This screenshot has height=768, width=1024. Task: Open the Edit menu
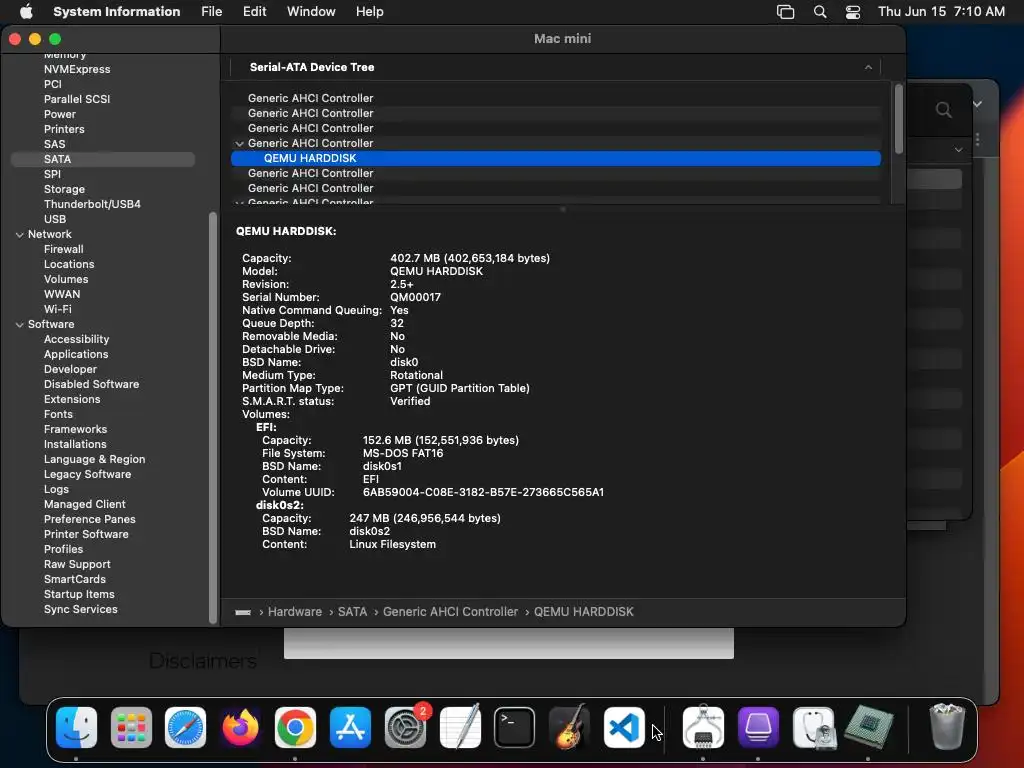254,12
